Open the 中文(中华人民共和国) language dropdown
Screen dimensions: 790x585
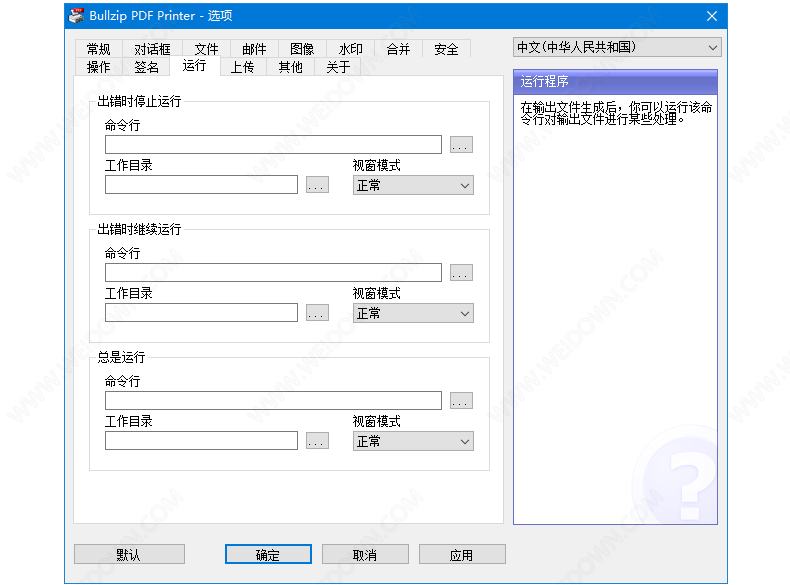[x=617, y=47]
